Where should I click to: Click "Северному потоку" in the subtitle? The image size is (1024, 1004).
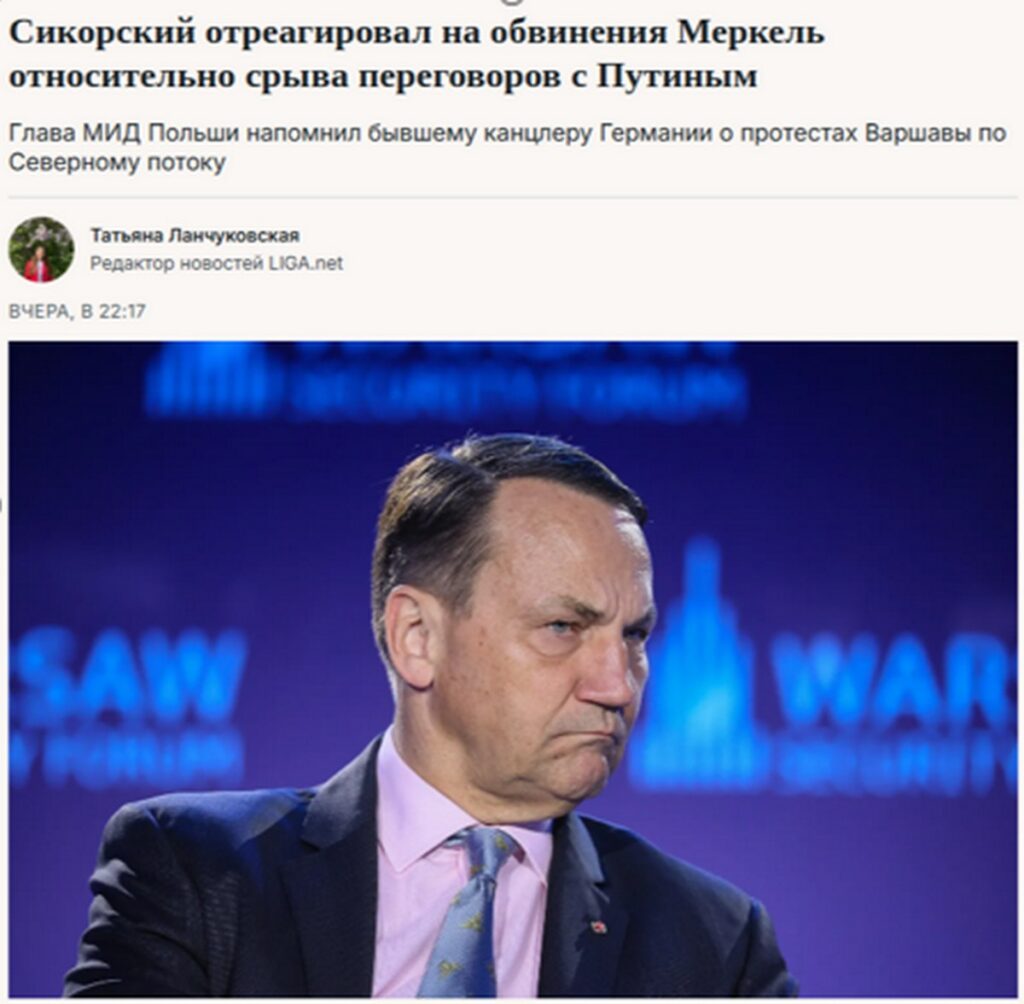[x=117, y=162]
